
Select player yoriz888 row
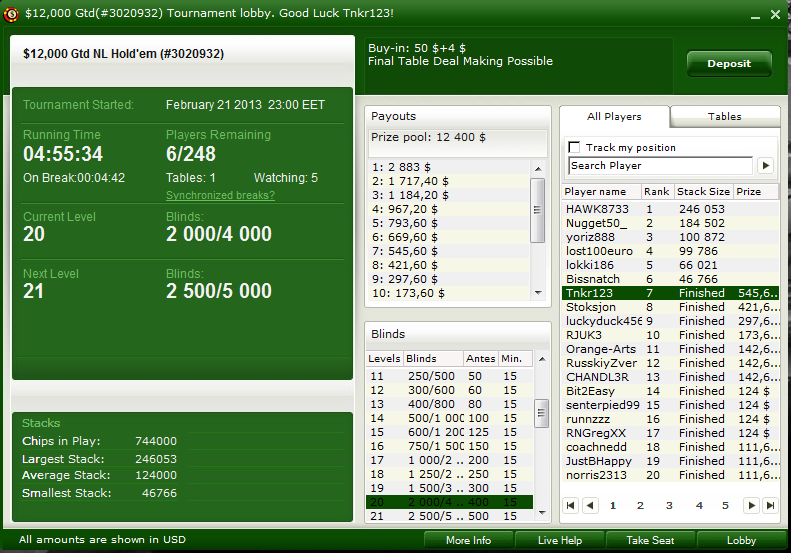tap(671, 237)
